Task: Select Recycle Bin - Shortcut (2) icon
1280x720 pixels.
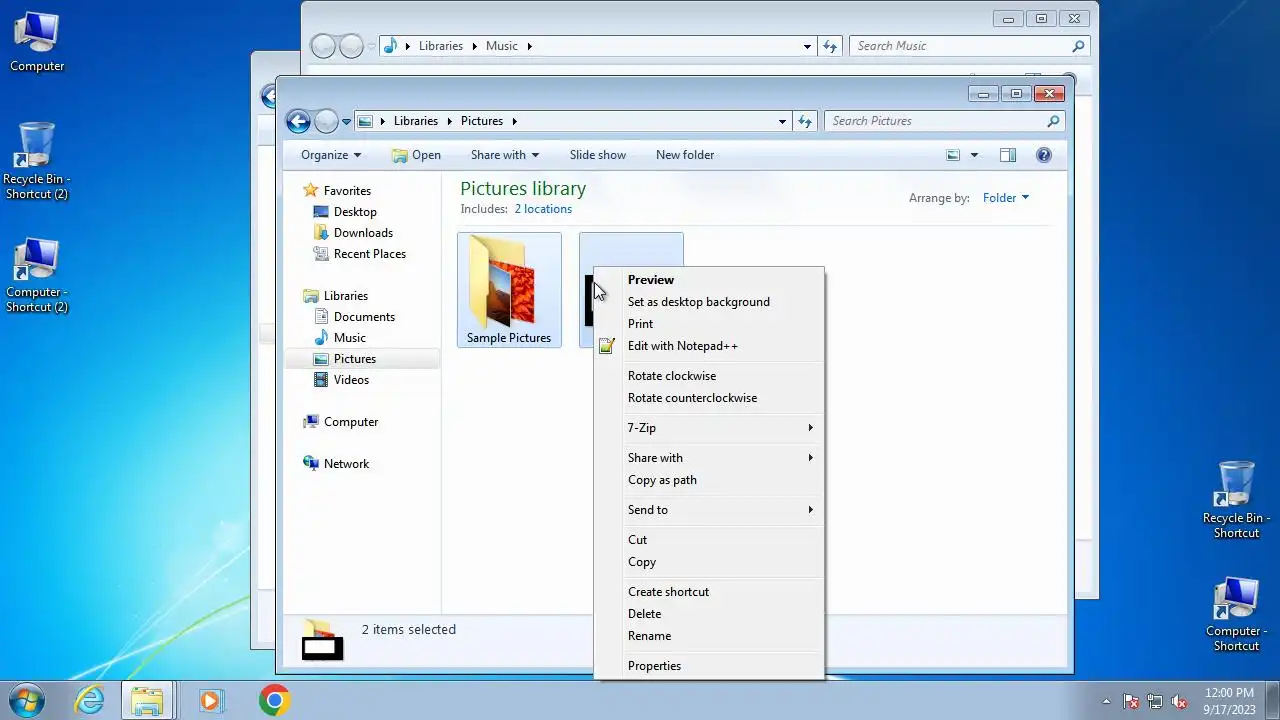Action: pyautogui.click(x=37, y=160)
